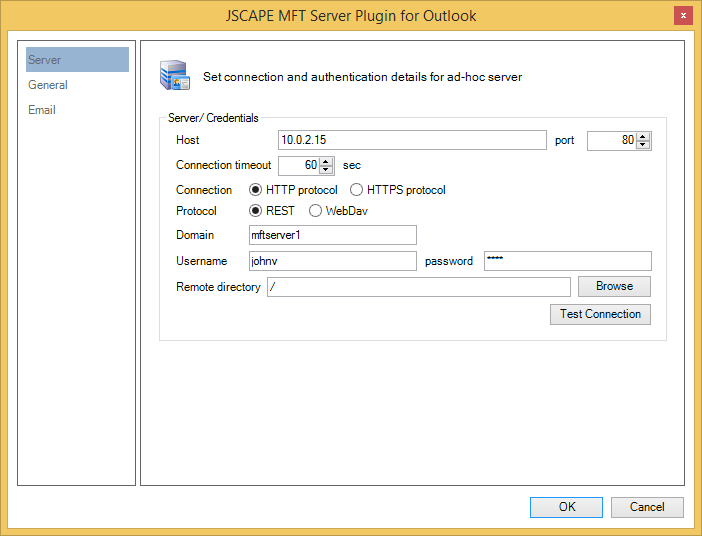
Task: Close the JSCAPE MFT Server Plugin dialog
Action: 683,16
